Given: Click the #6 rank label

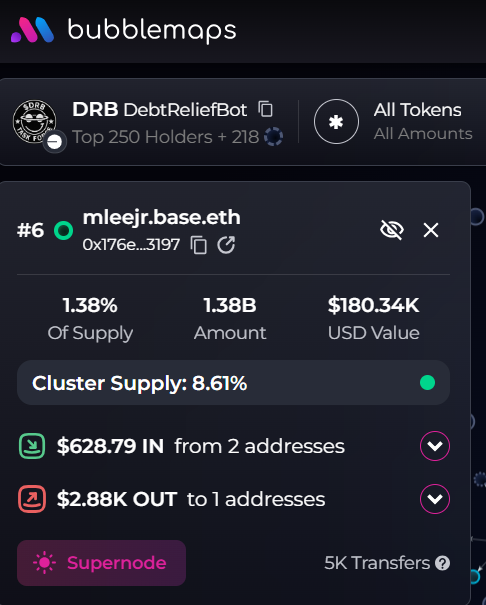Looking at the screenshot, I should coord(30,230).
